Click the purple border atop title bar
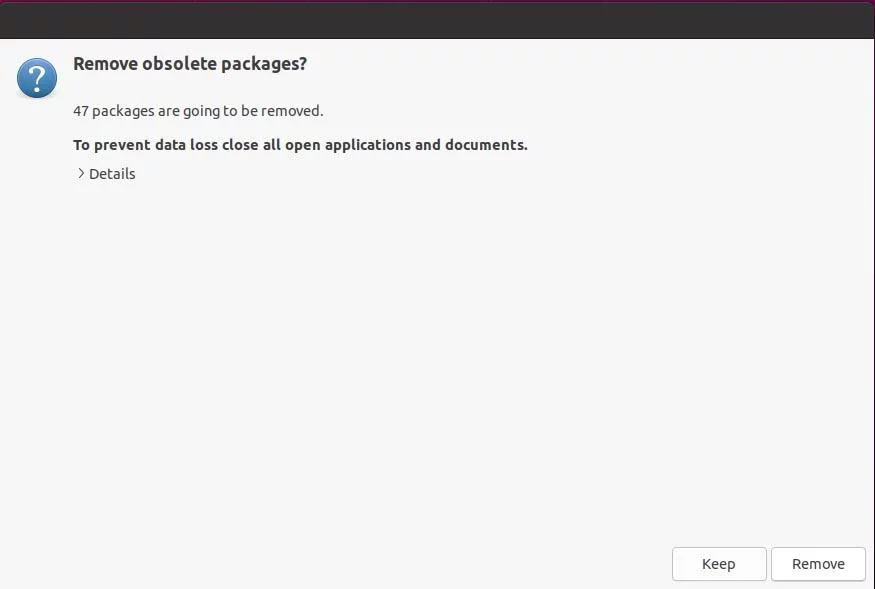Viewport: 875px width, 589px height. click(x=438, y=1)
